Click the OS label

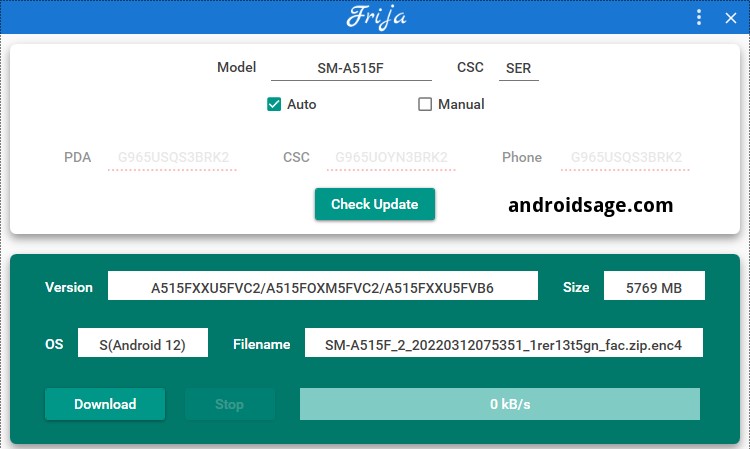tap(54, 344)
